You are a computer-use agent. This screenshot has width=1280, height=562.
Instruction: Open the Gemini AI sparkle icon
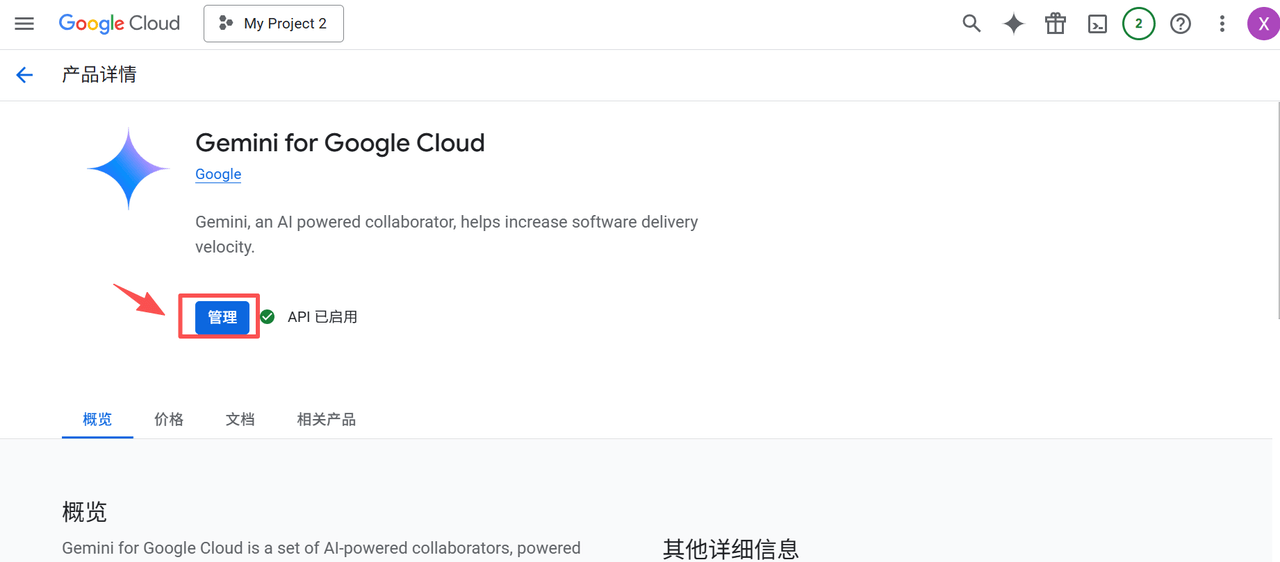coord(1014,24)
